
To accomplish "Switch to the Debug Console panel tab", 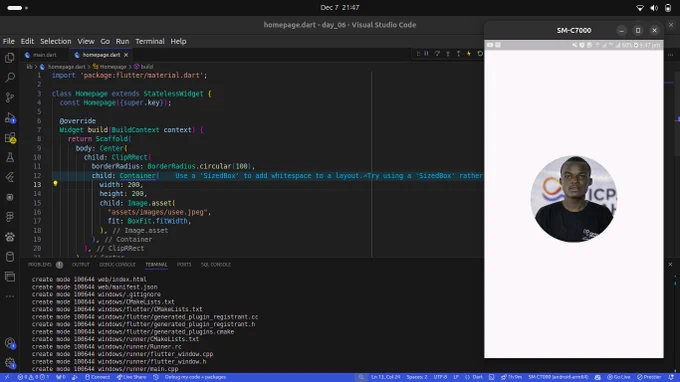I will pos(117,264).
